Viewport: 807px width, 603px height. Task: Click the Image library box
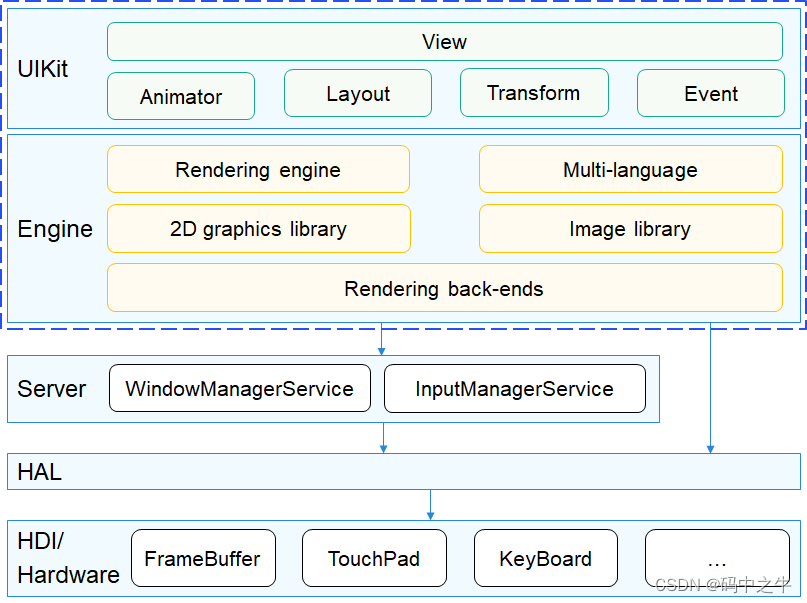pos(630,228)
